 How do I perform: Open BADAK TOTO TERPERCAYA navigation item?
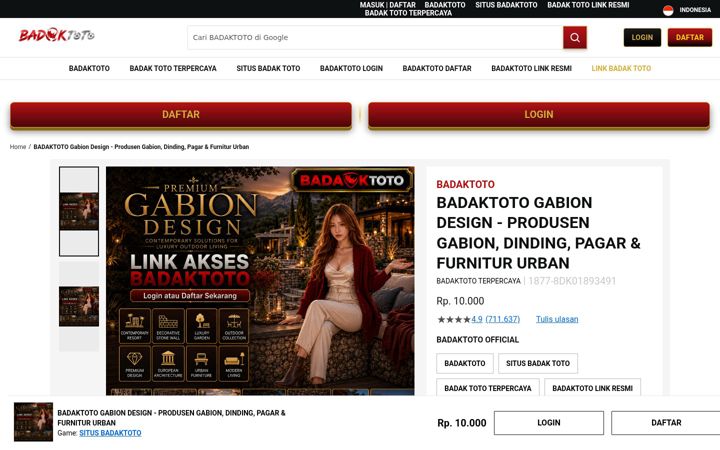pyautogui.click(x=173, y=68)
